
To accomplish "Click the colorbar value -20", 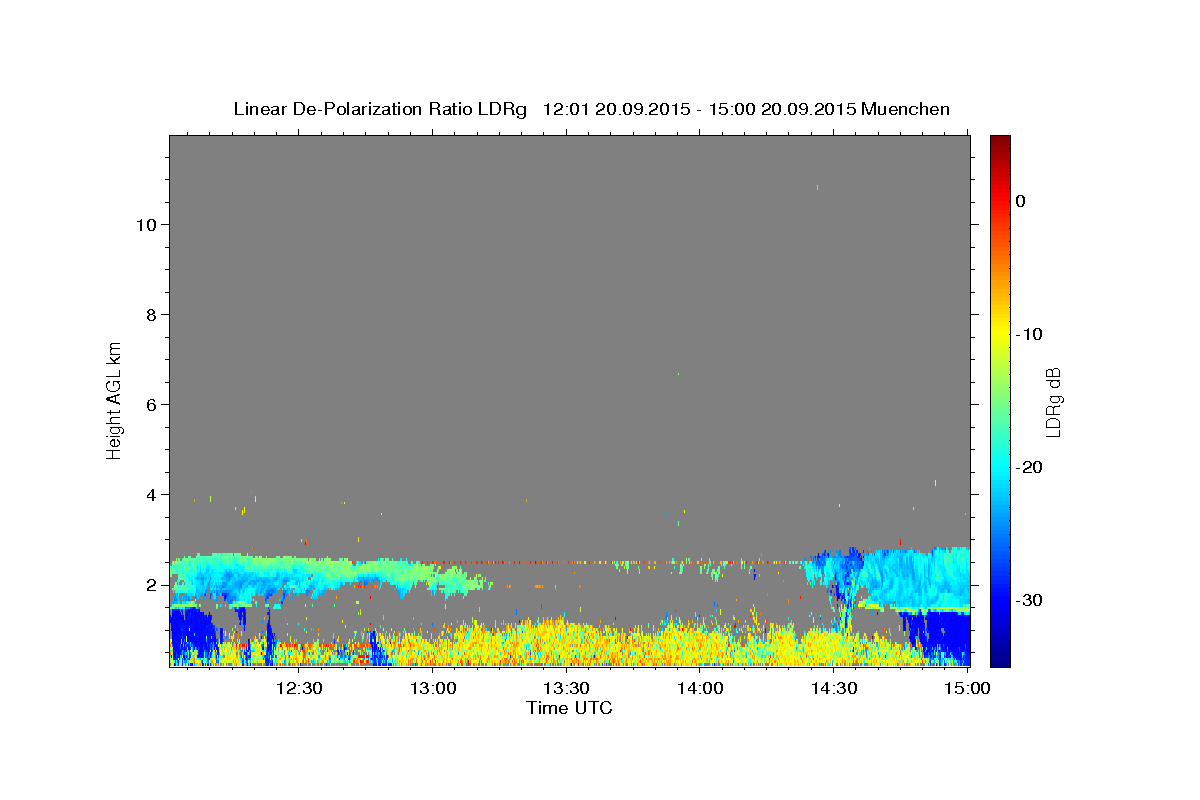I will (1030, 467).
